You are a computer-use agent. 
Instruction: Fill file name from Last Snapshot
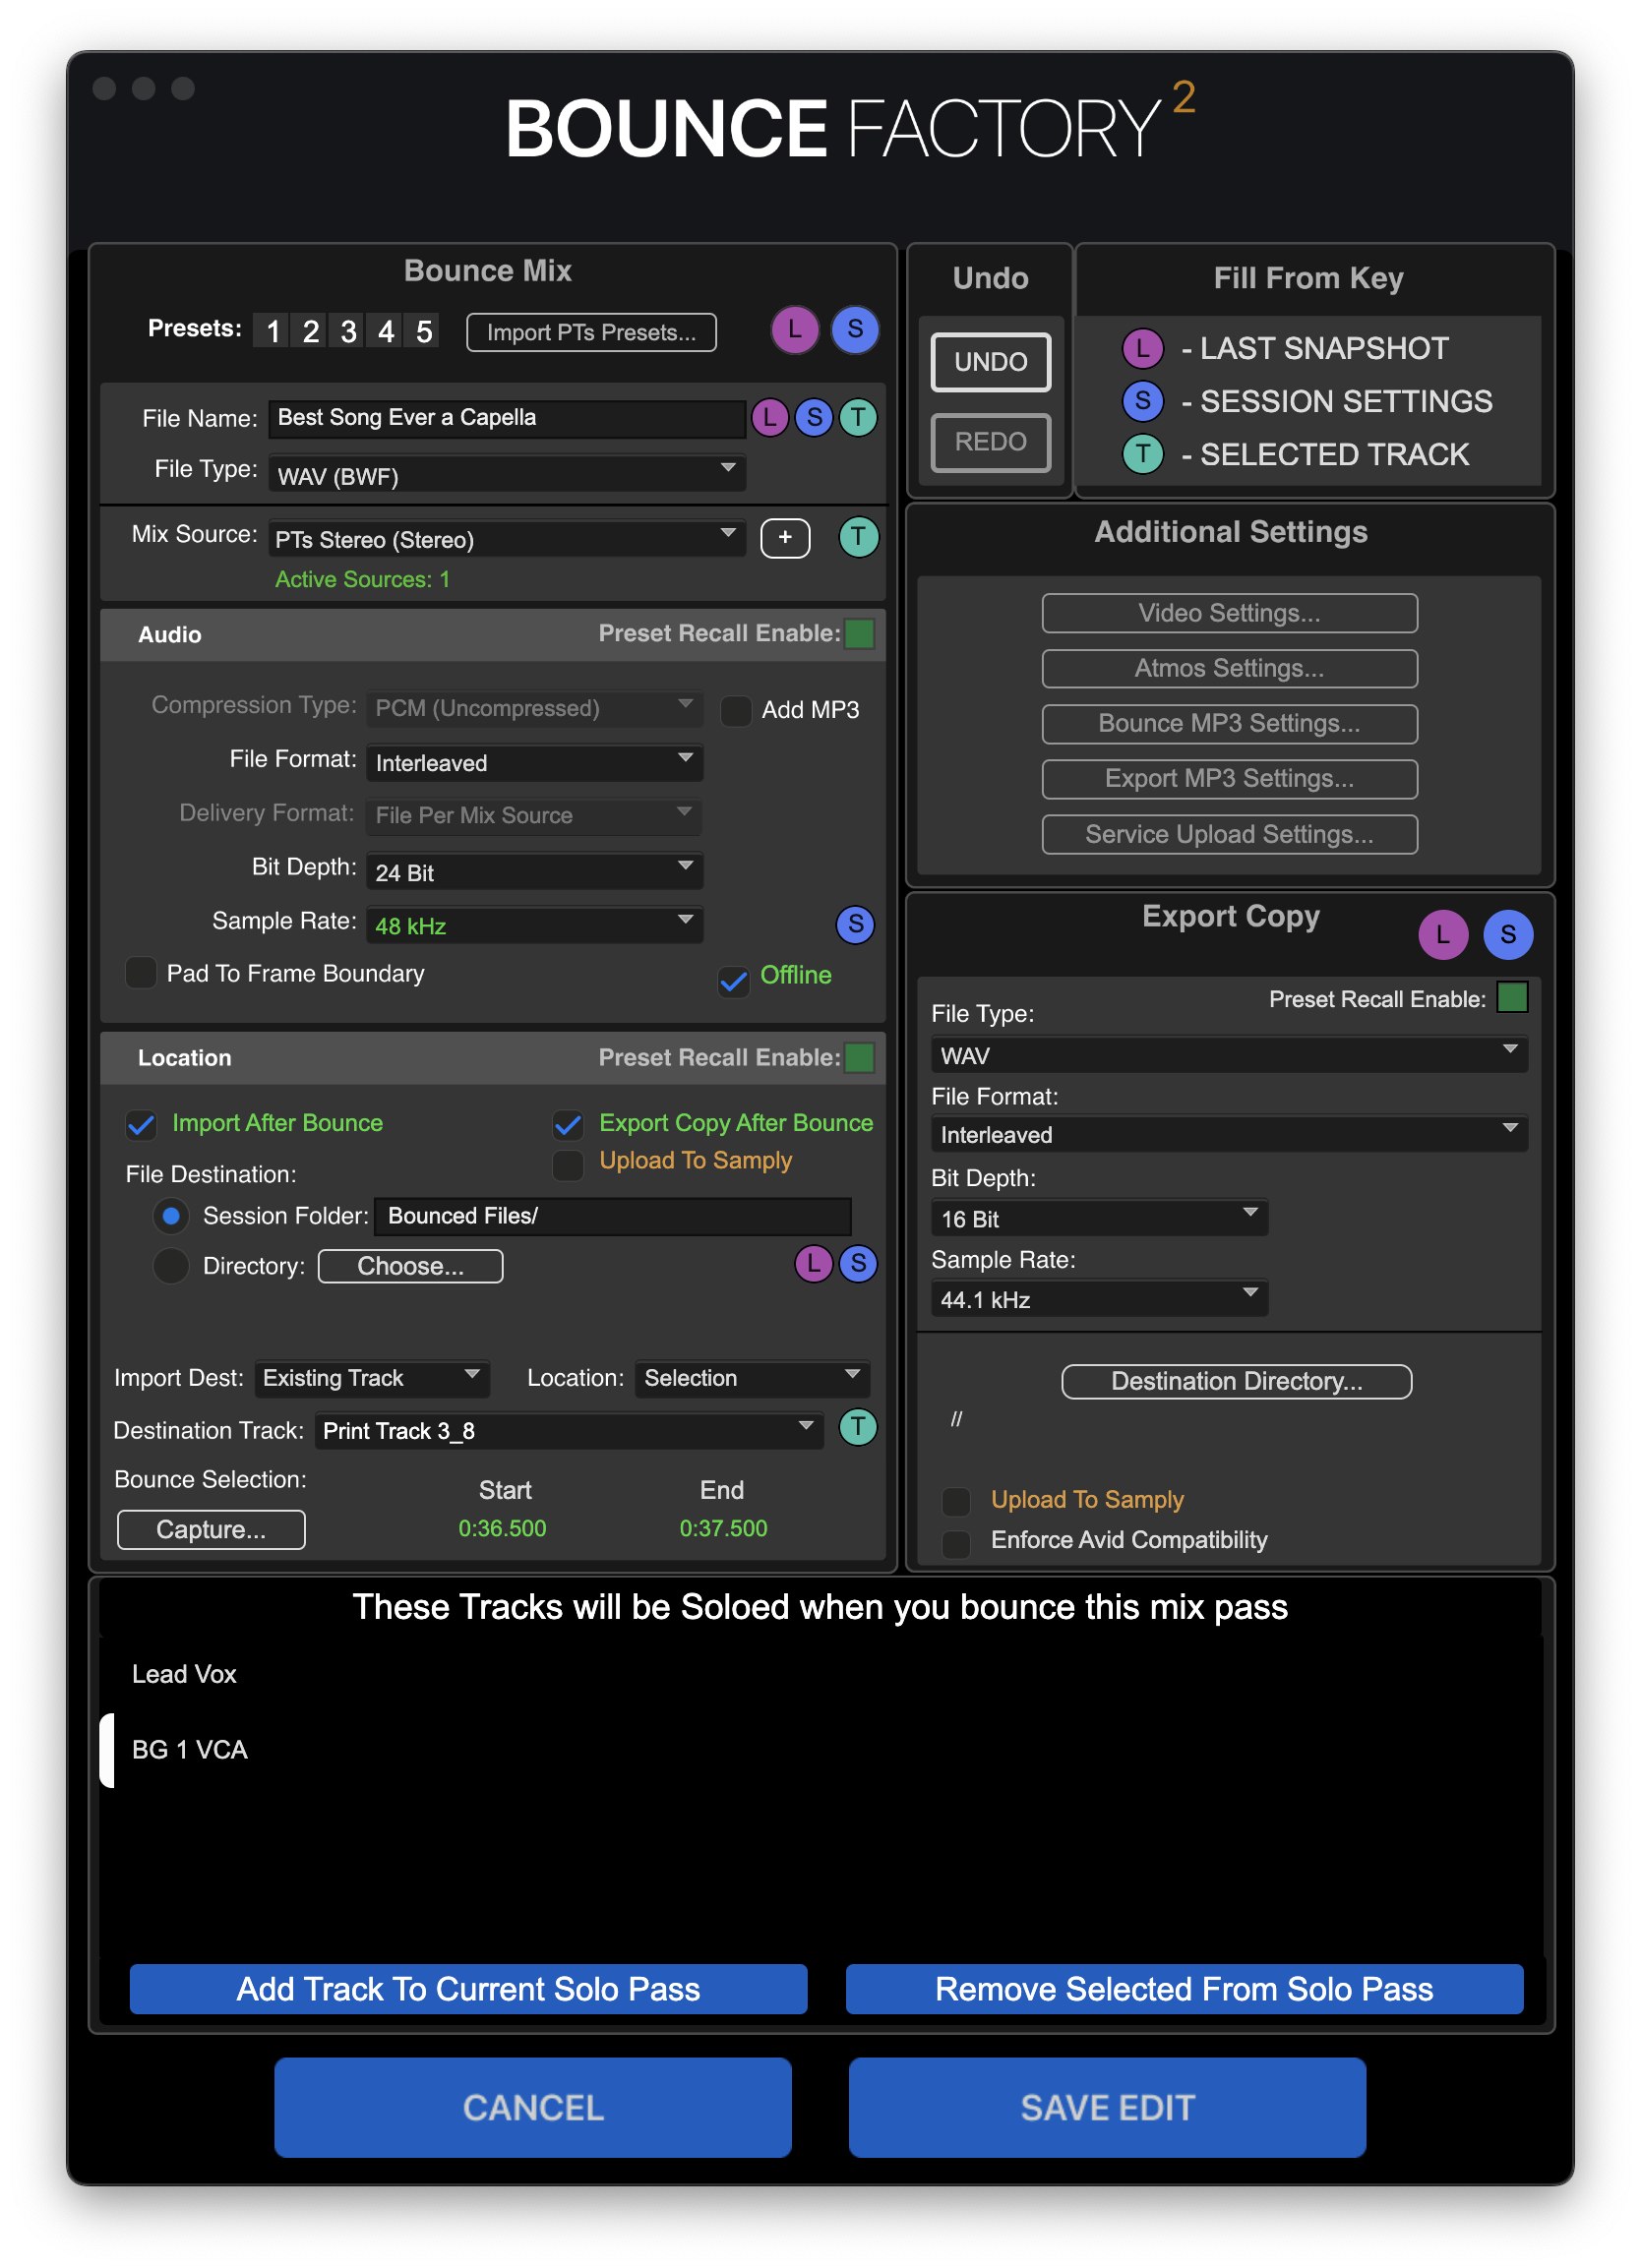tap(770, 418)
